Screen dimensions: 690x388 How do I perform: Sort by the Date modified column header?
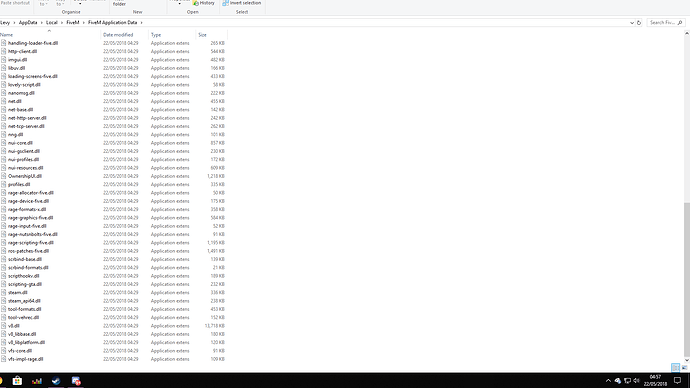click(118, 35)
